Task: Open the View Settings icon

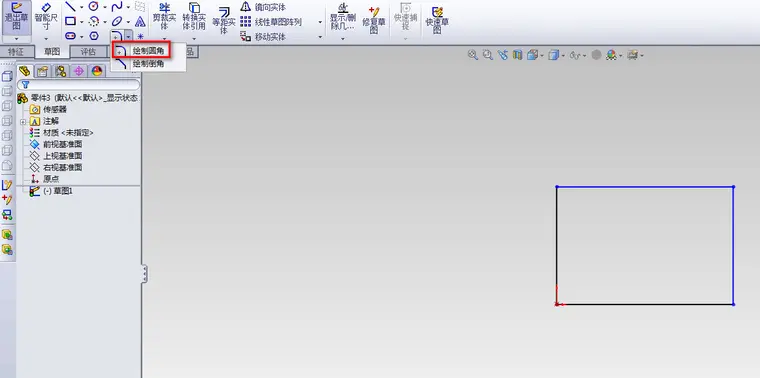Action: pyautogui.click(x=632, y=55)
